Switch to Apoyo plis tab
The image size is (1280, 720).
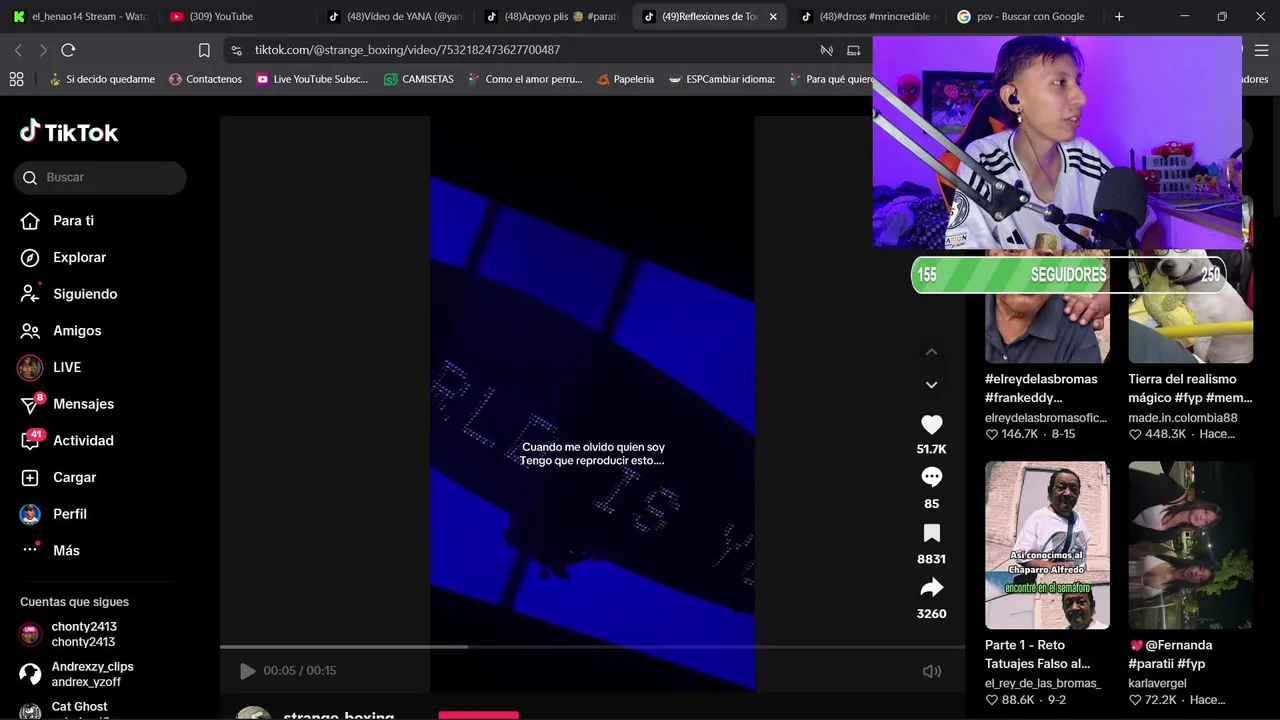[552, 16]
